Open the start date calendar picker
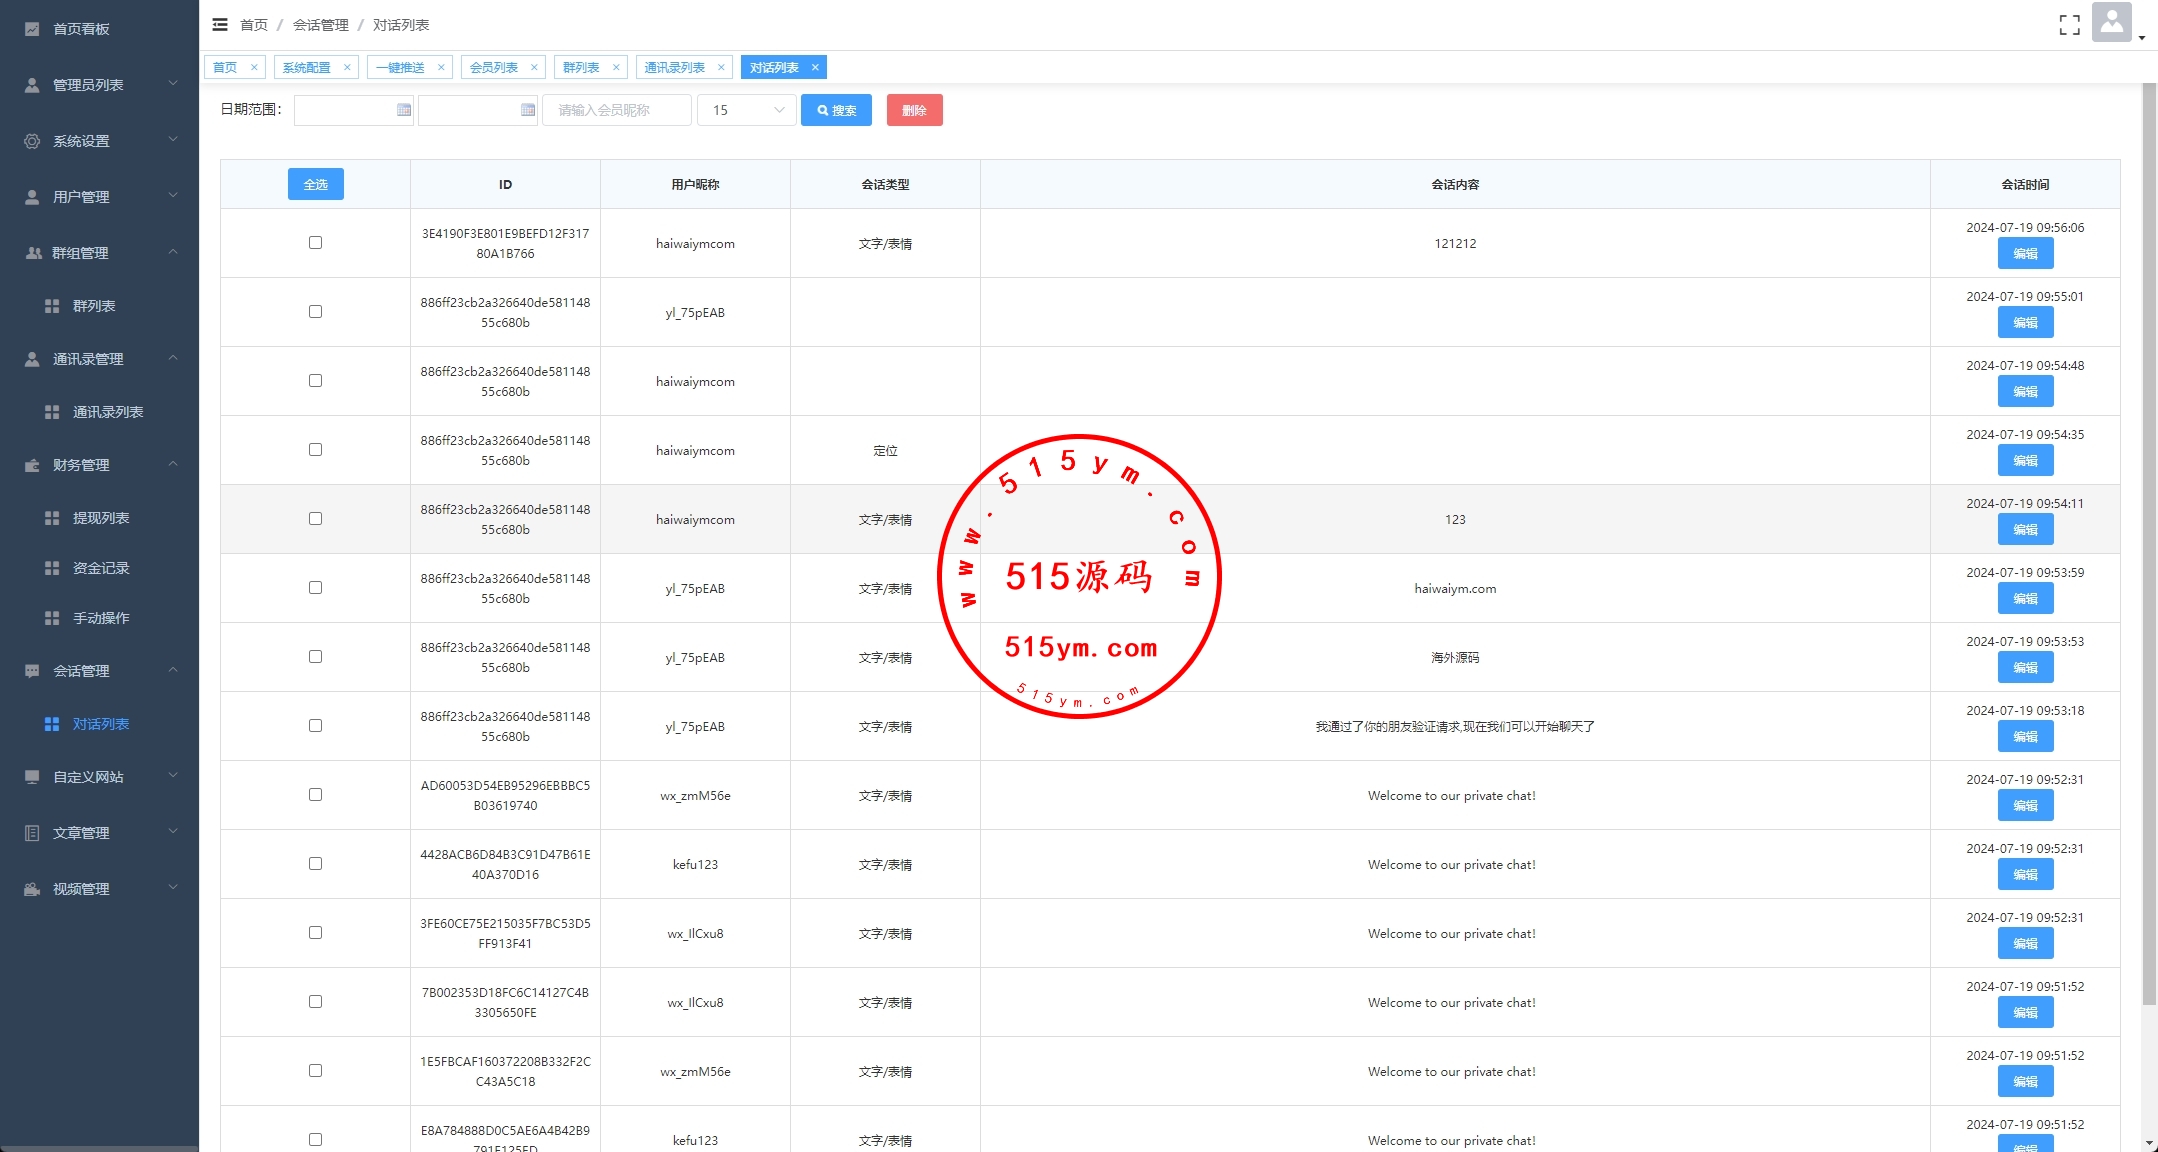The height and width of the screenshot is (1152, 2158). (x=403, y=110)
